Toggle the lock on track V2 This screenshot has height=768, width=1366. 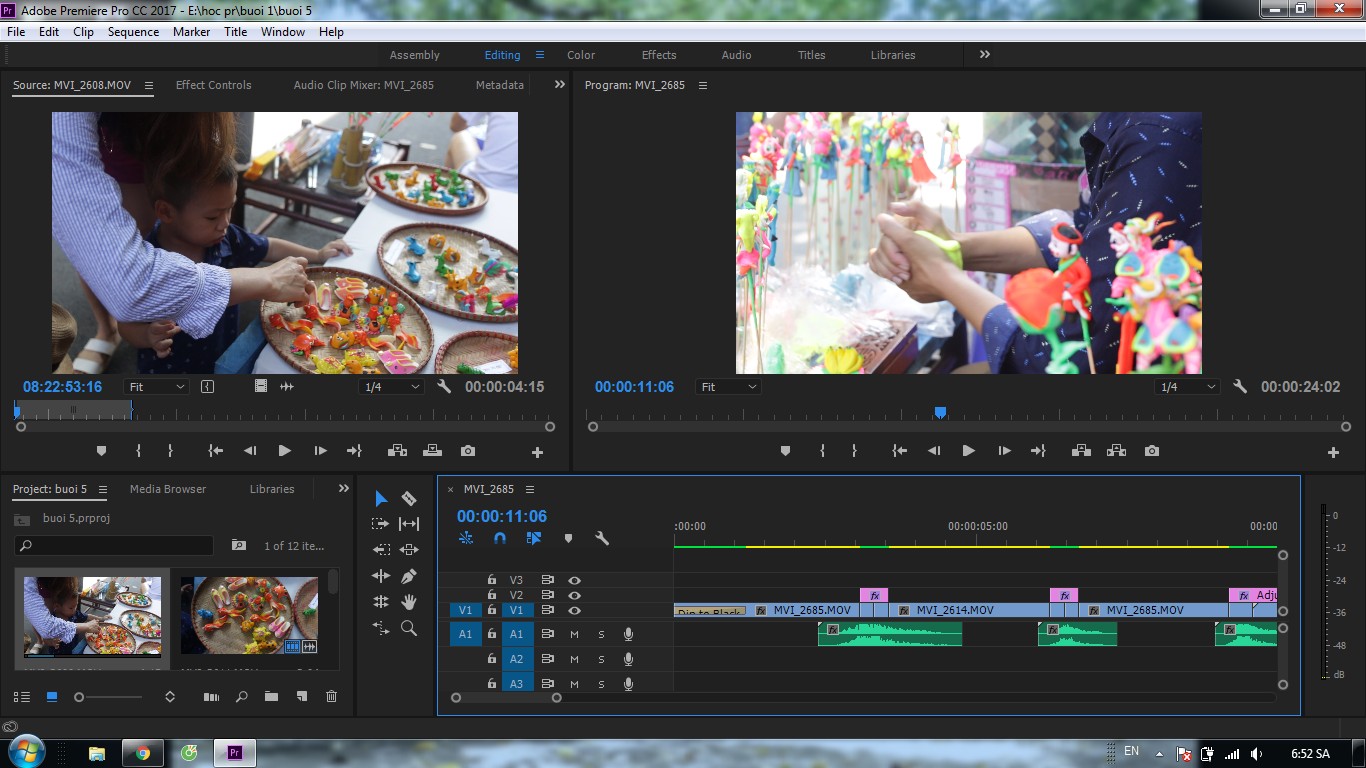pyautogui.click(x=492, y=595)
